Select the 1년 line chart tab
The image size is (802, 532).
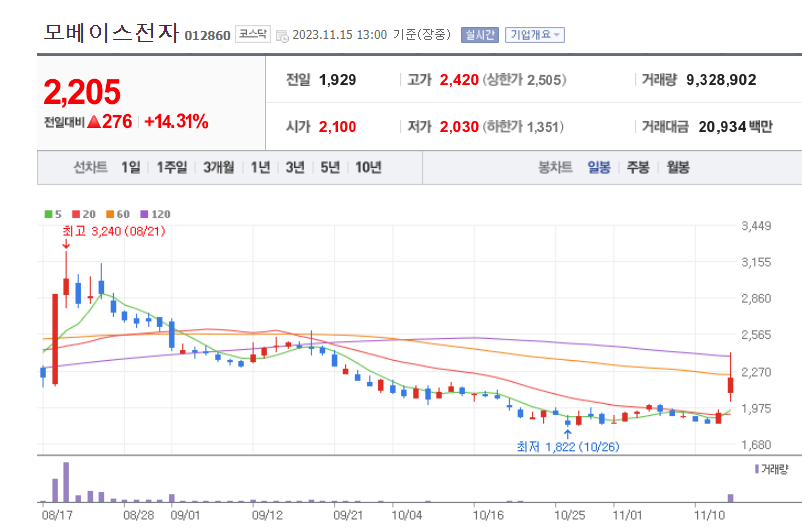260,167
